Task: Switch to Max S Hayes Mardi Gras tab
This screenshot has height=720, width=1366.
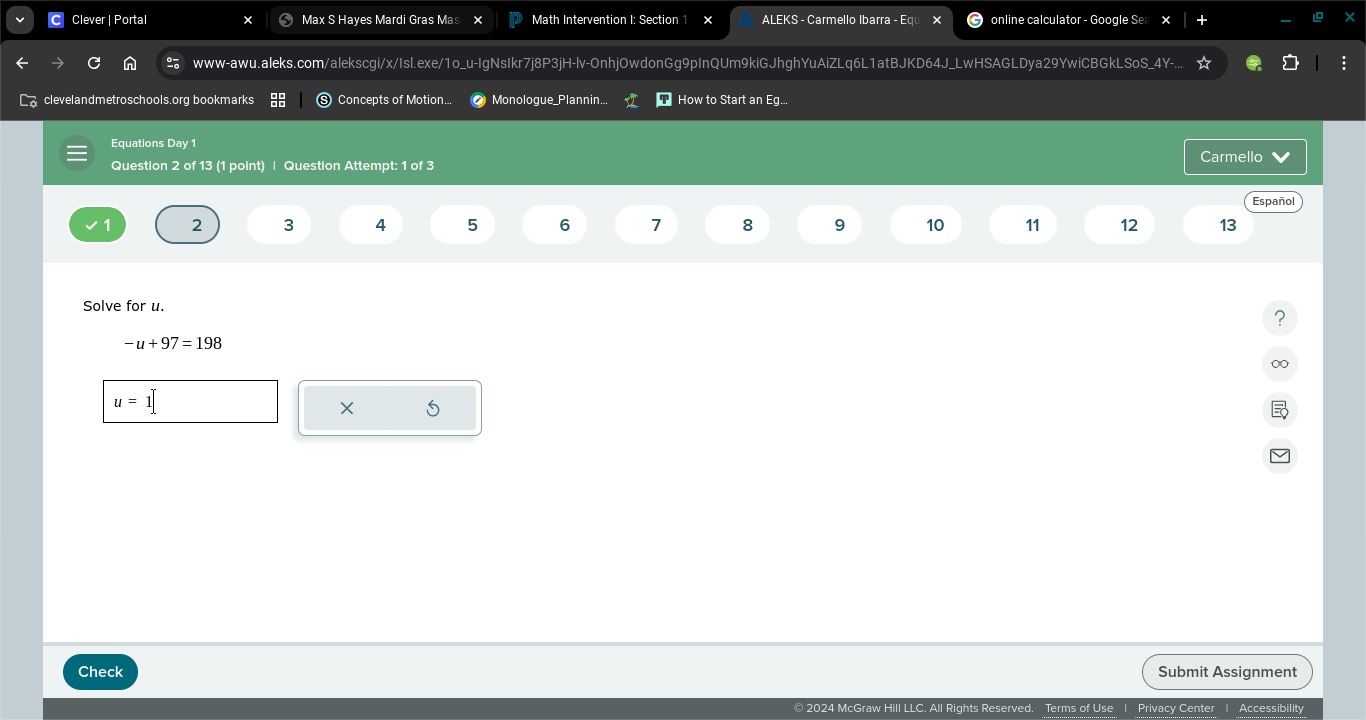Action: 381,20
